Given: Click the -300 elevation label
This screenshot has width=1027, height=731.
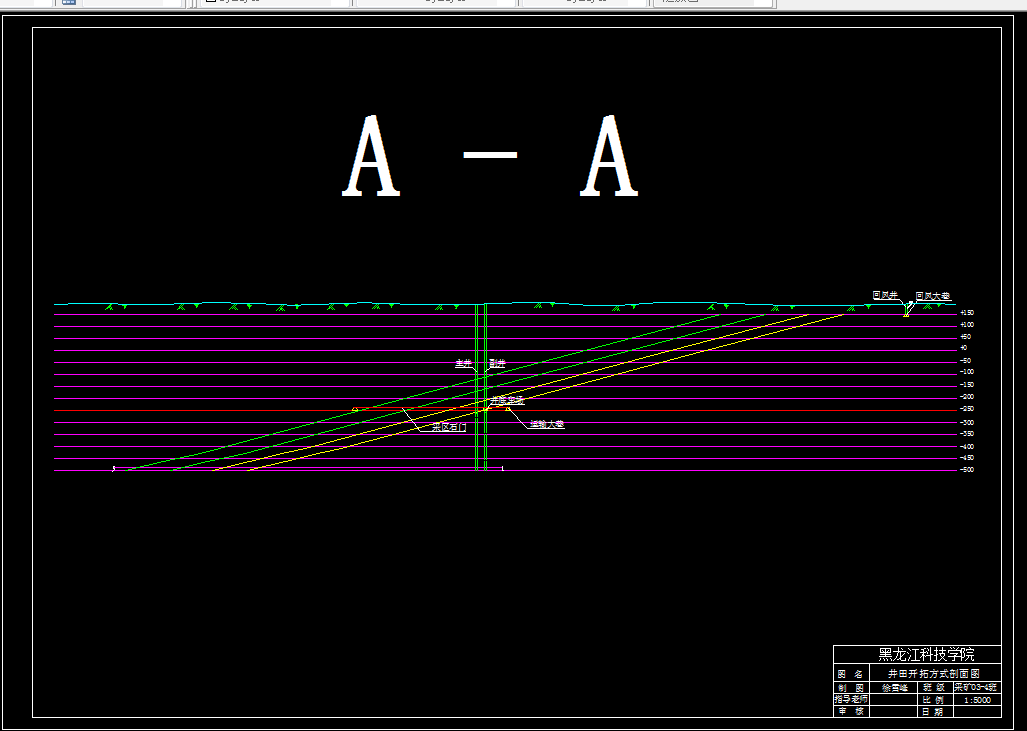Looking at the screenshot, I should (x=967, y=422).
